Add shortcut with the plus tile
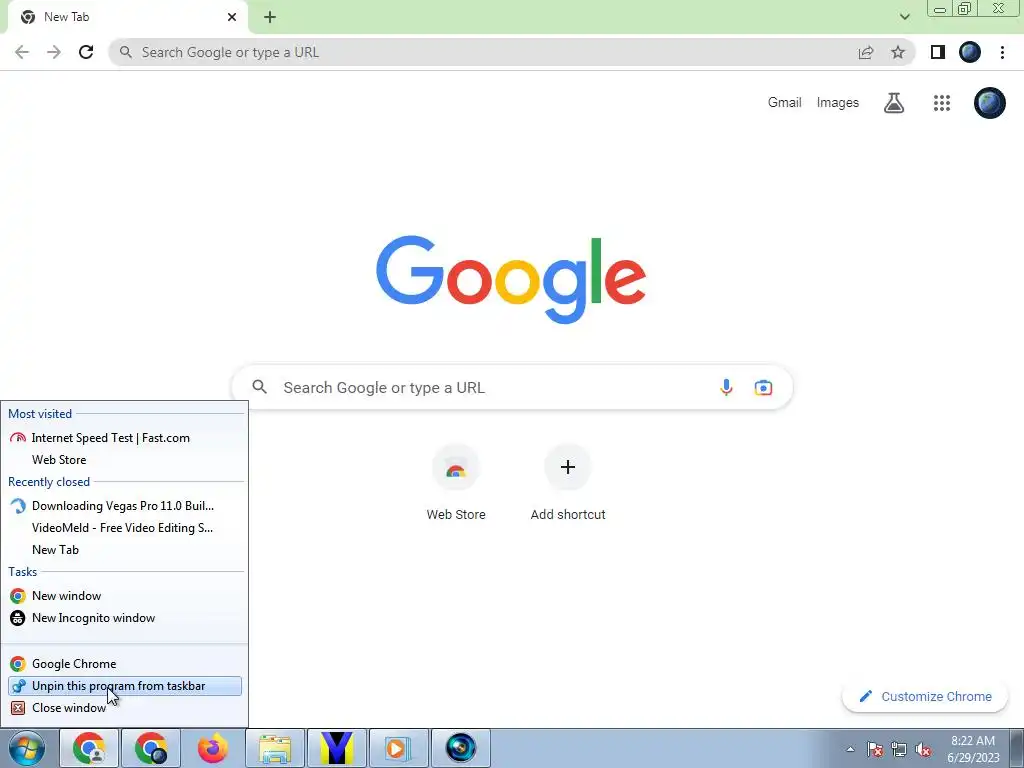Image resolution: width=1024 pixels, height=768 pixels. coord(568,483)
